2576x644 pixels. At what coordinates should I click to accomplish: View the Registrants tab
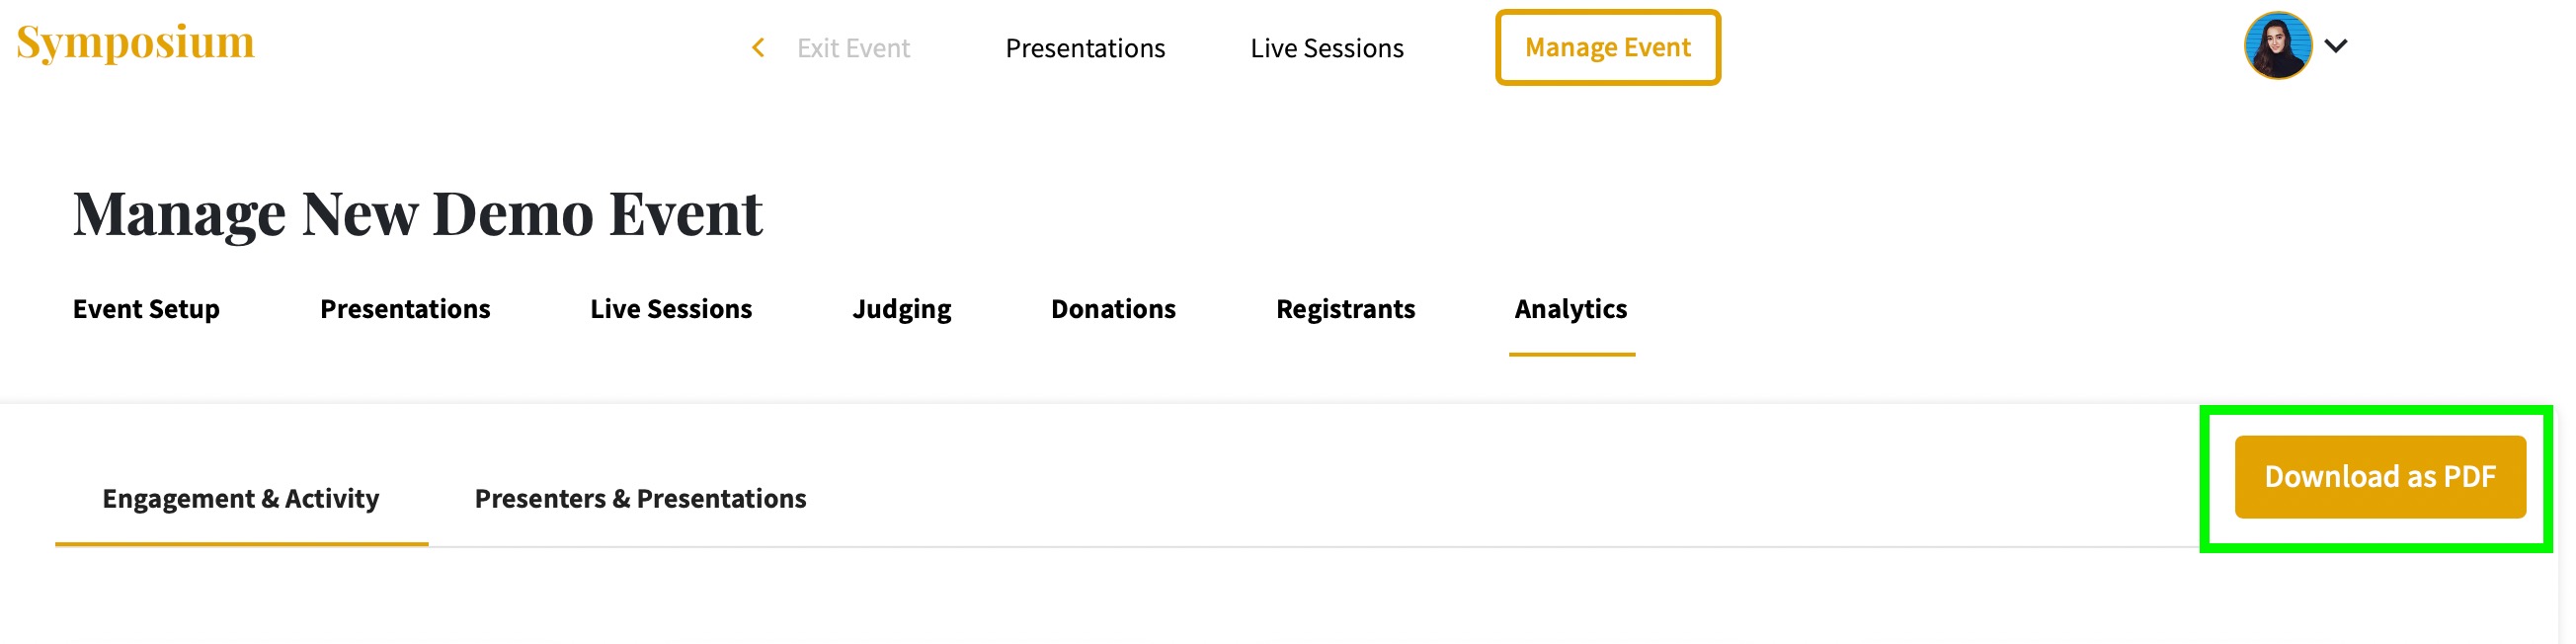coord(1345,309)
